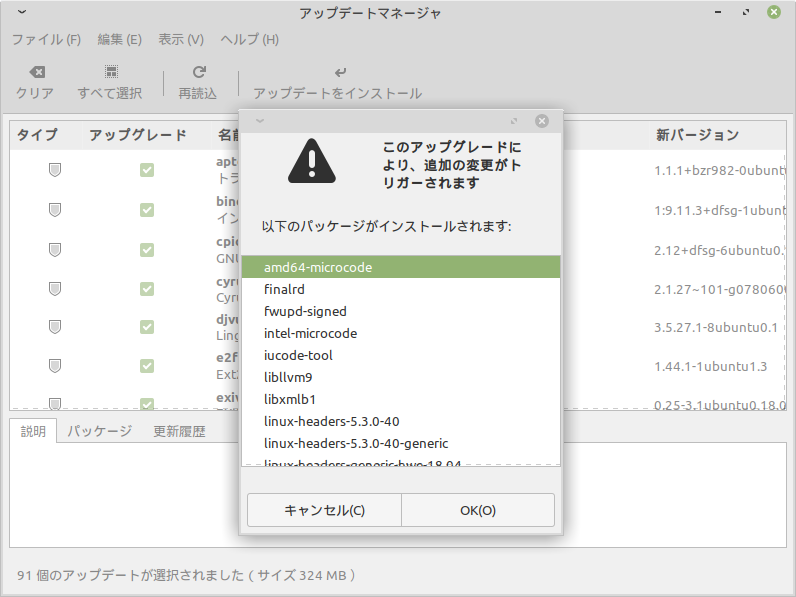
Task: Open the 編集 (E) menu
Action: pyautogui.click(x=119, y=40)
